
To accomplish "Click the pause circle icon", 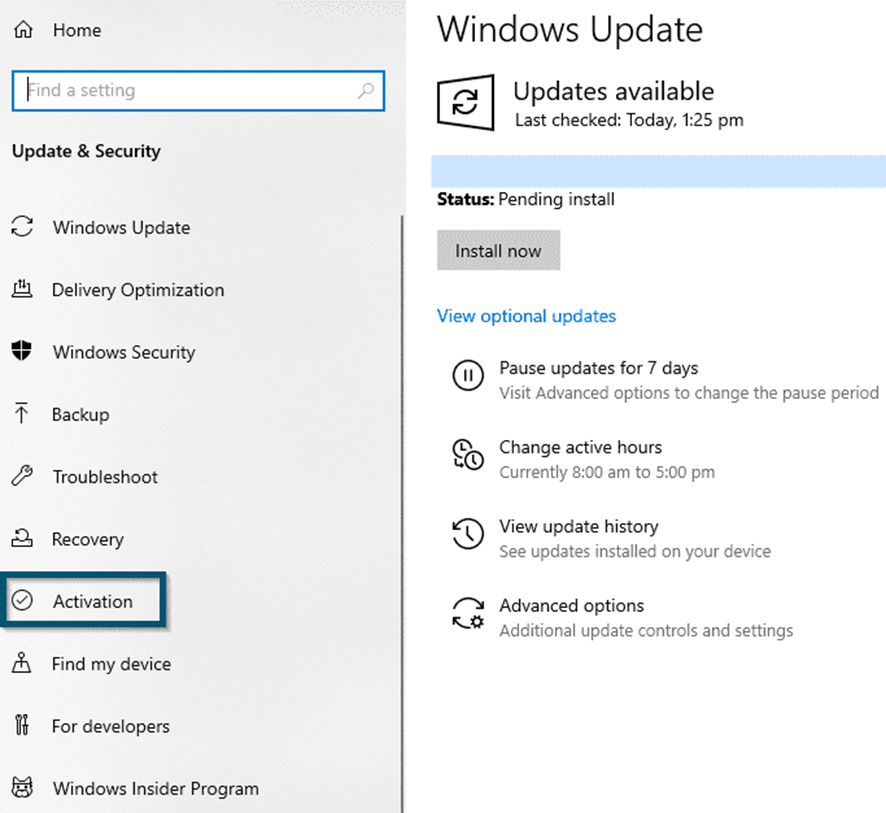I will 468,375.
